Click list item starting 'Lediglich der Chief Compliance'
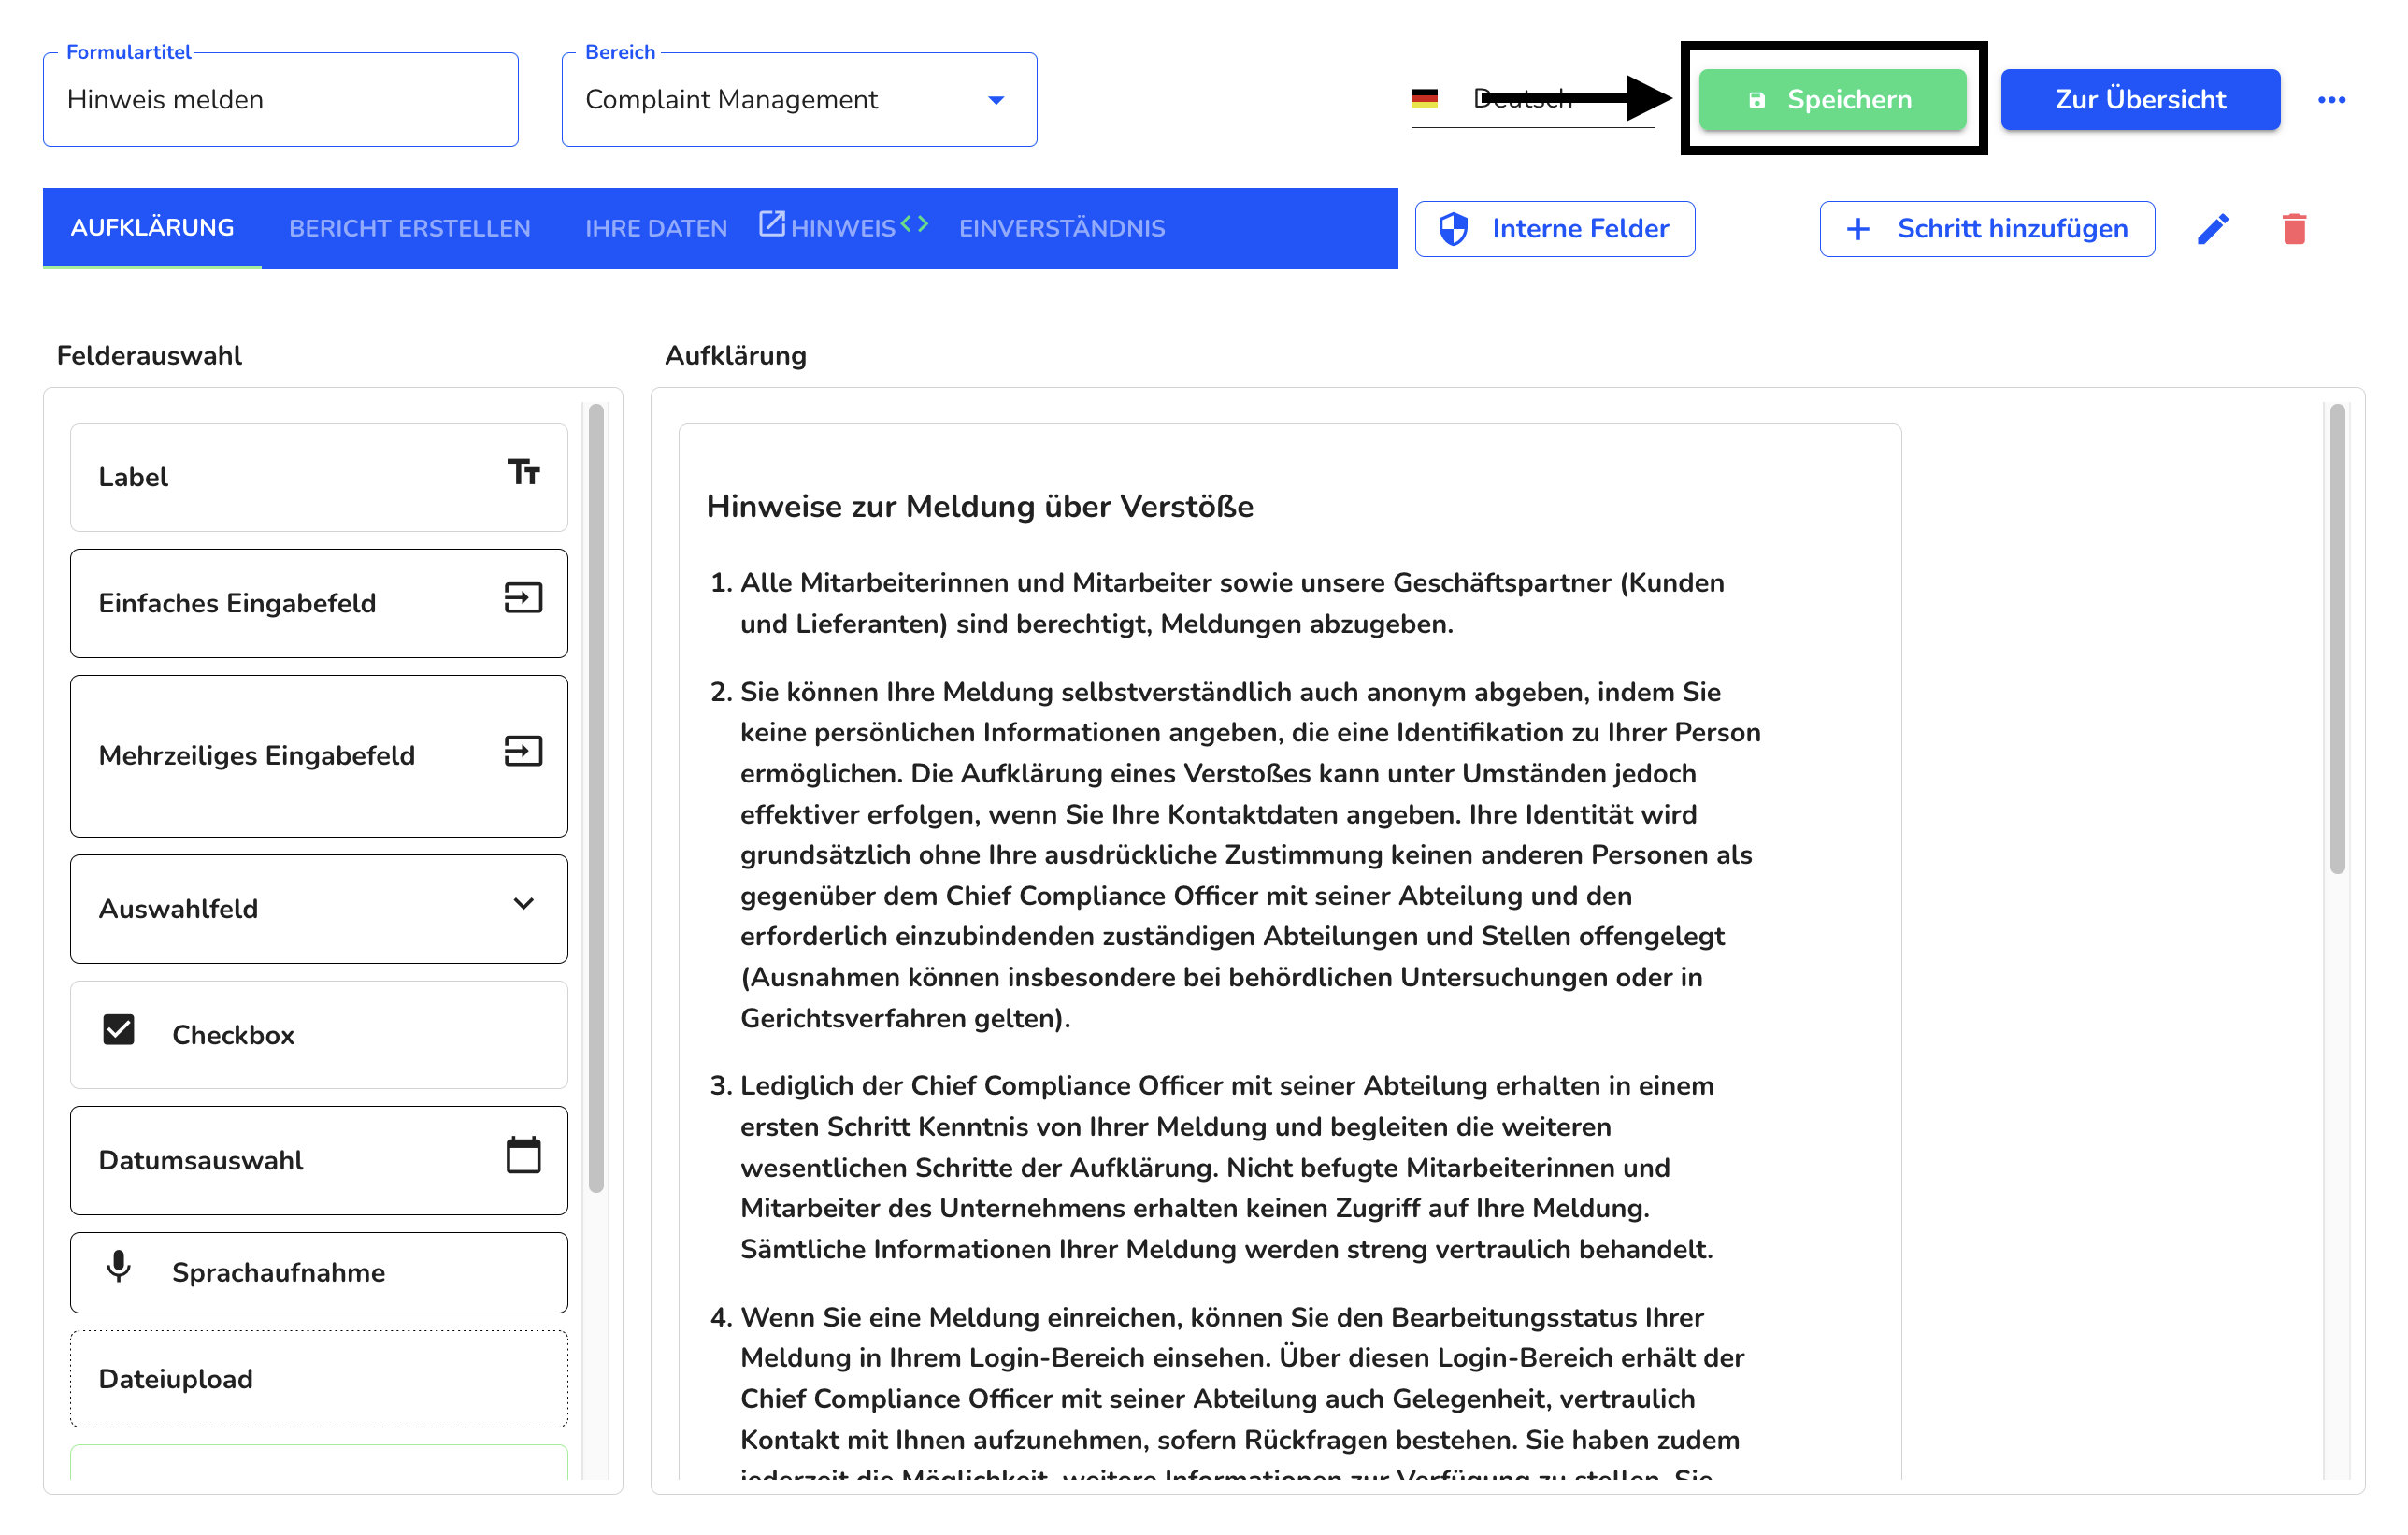Screen dimensions: 2408x1535 click(x=1227, y=1167)
